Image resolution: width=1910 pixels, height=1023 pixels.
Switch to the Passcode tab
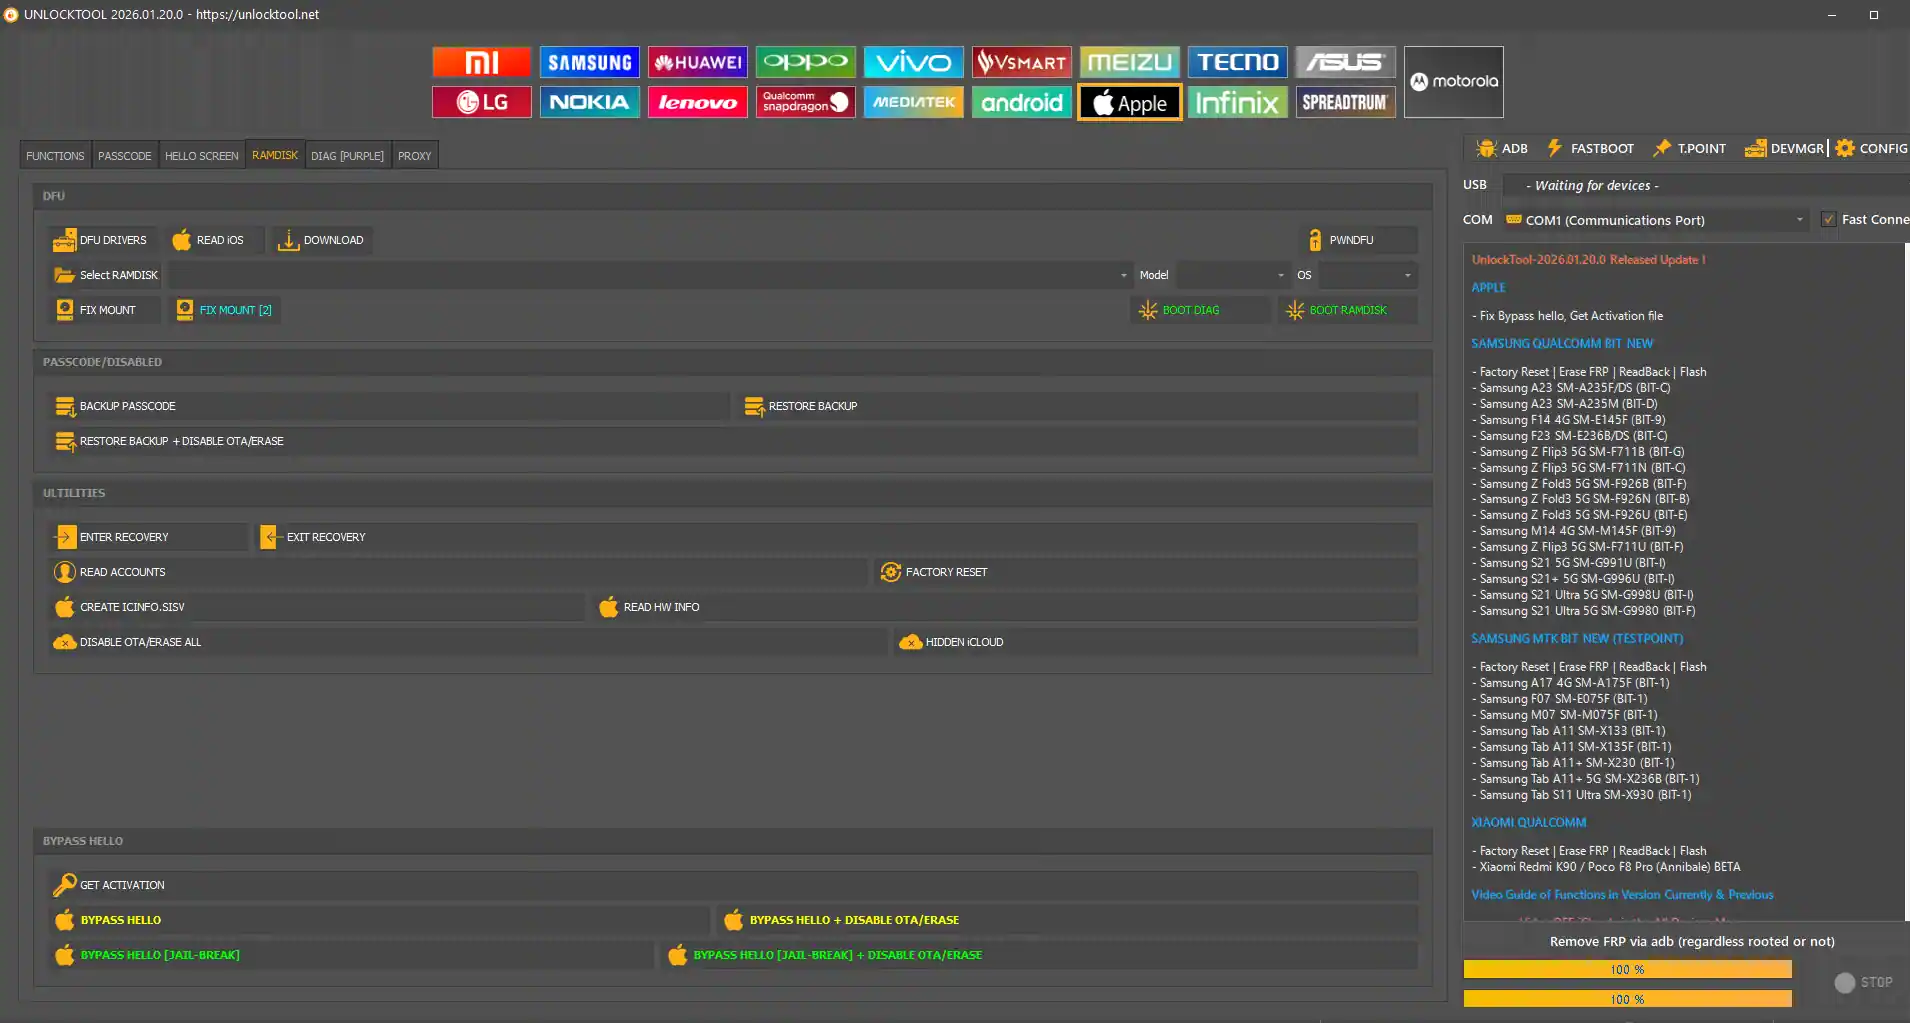click(125, 156)
